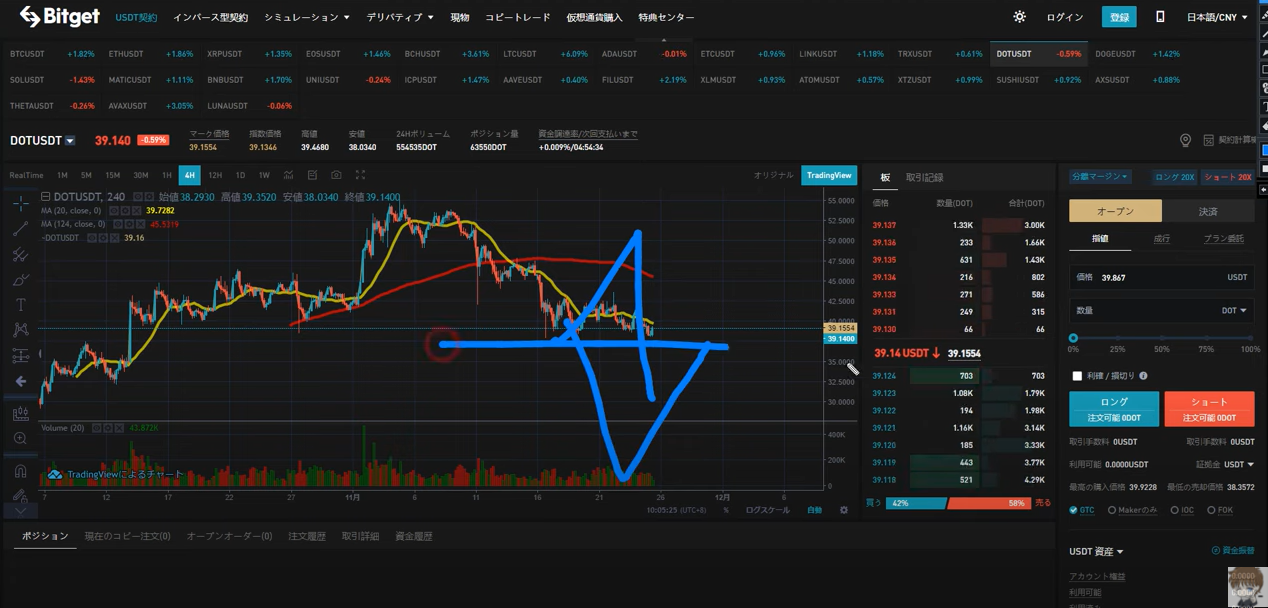The image size is (1268, 608).
Task: Switch to the 決済 tab
Action: (1208, 211)
